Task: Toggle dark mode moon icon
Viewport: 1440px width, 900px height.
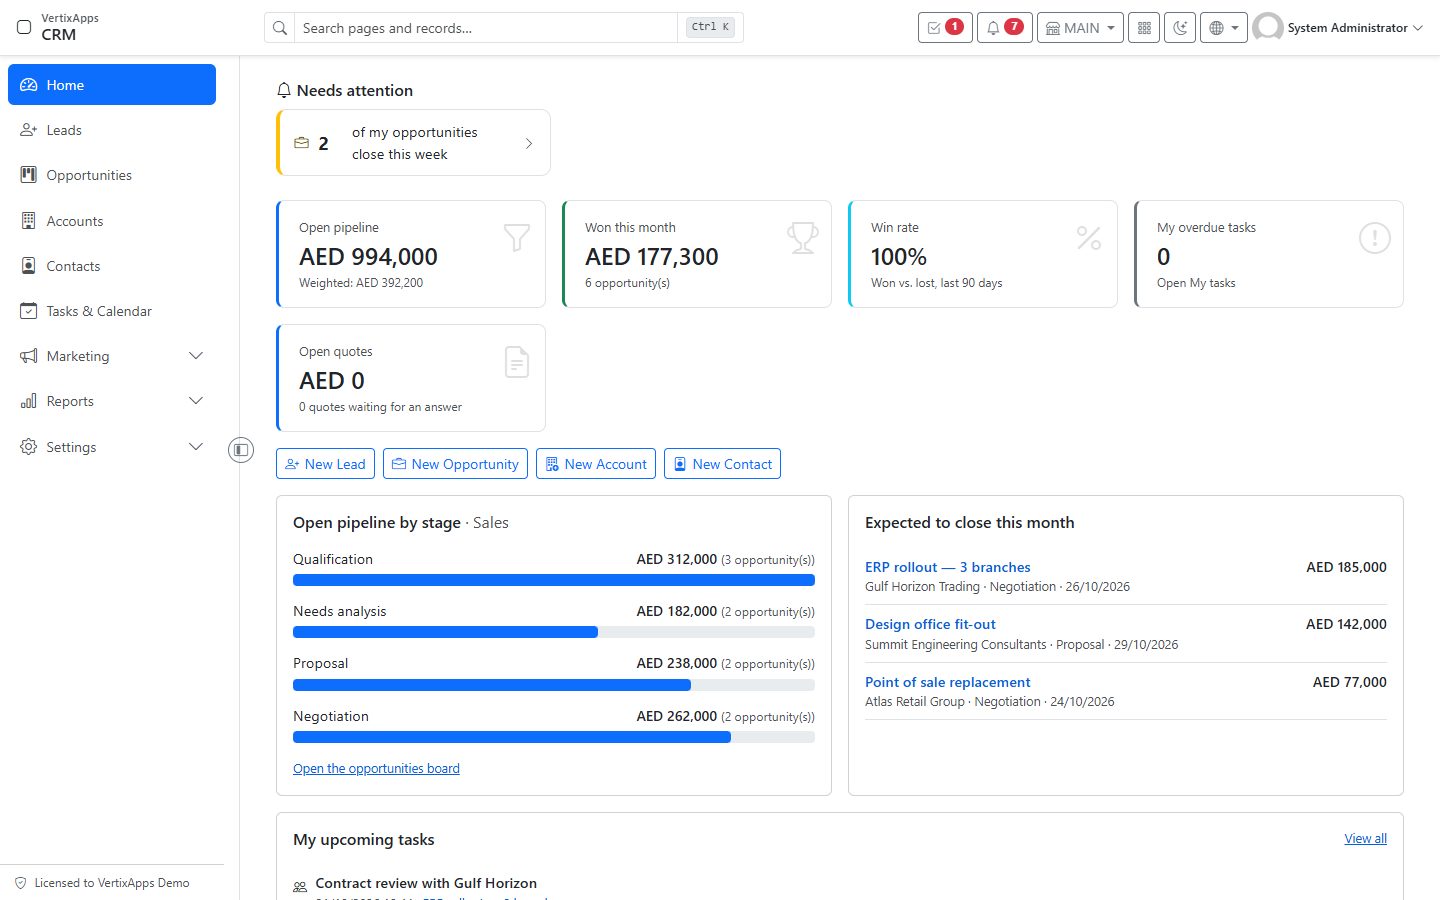Action: [1180, 28]
